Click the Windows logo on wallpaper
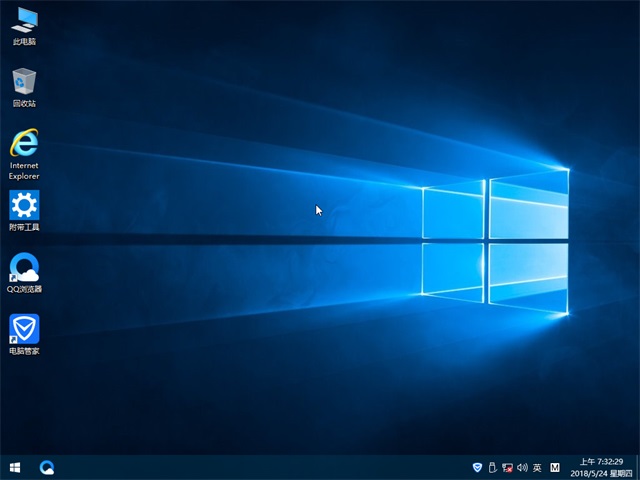 click(x=495, y=238)
